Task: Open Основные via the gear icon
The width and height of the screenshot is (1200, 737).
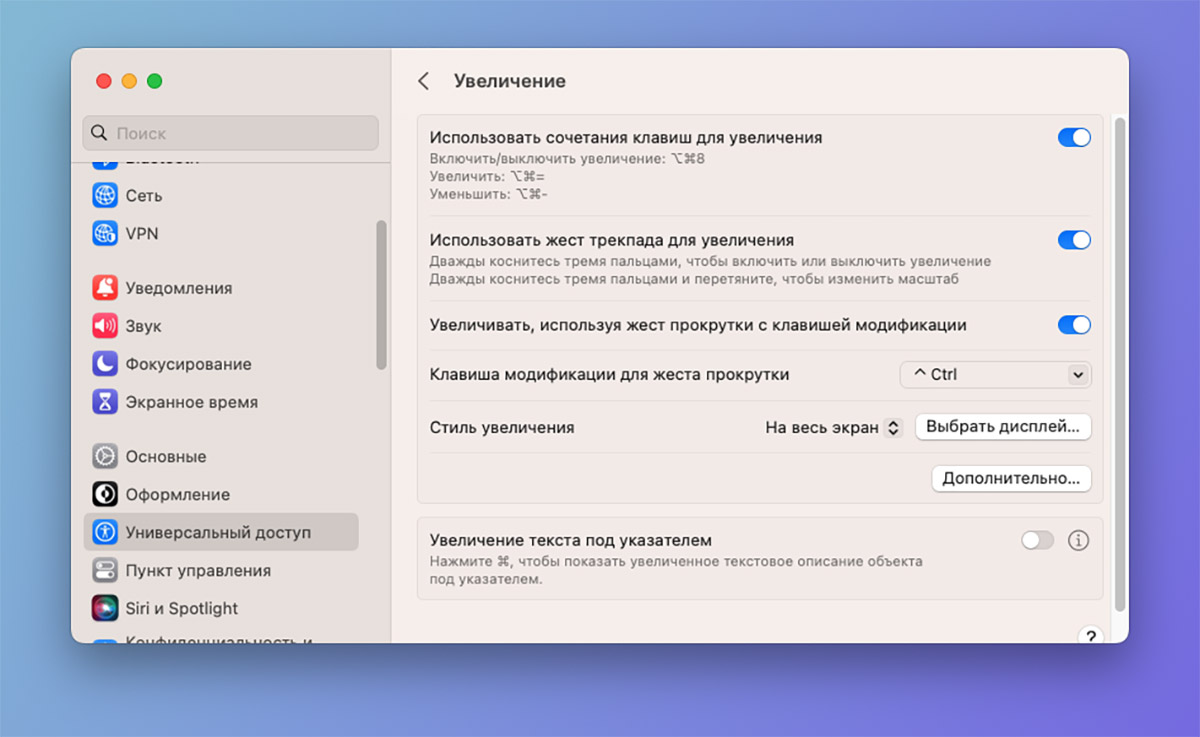Action: 105,457
